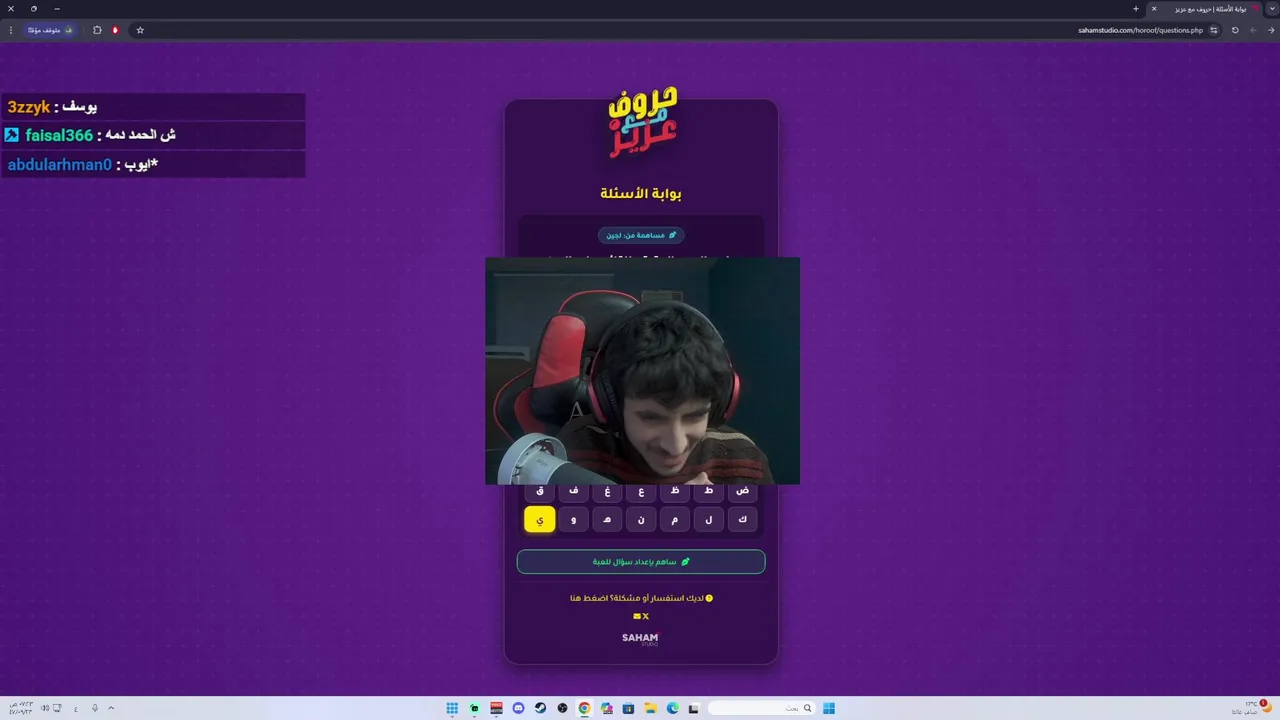Pick the letter غ key
This screenshot has height=720, width=1280.
tap(607, 492)
